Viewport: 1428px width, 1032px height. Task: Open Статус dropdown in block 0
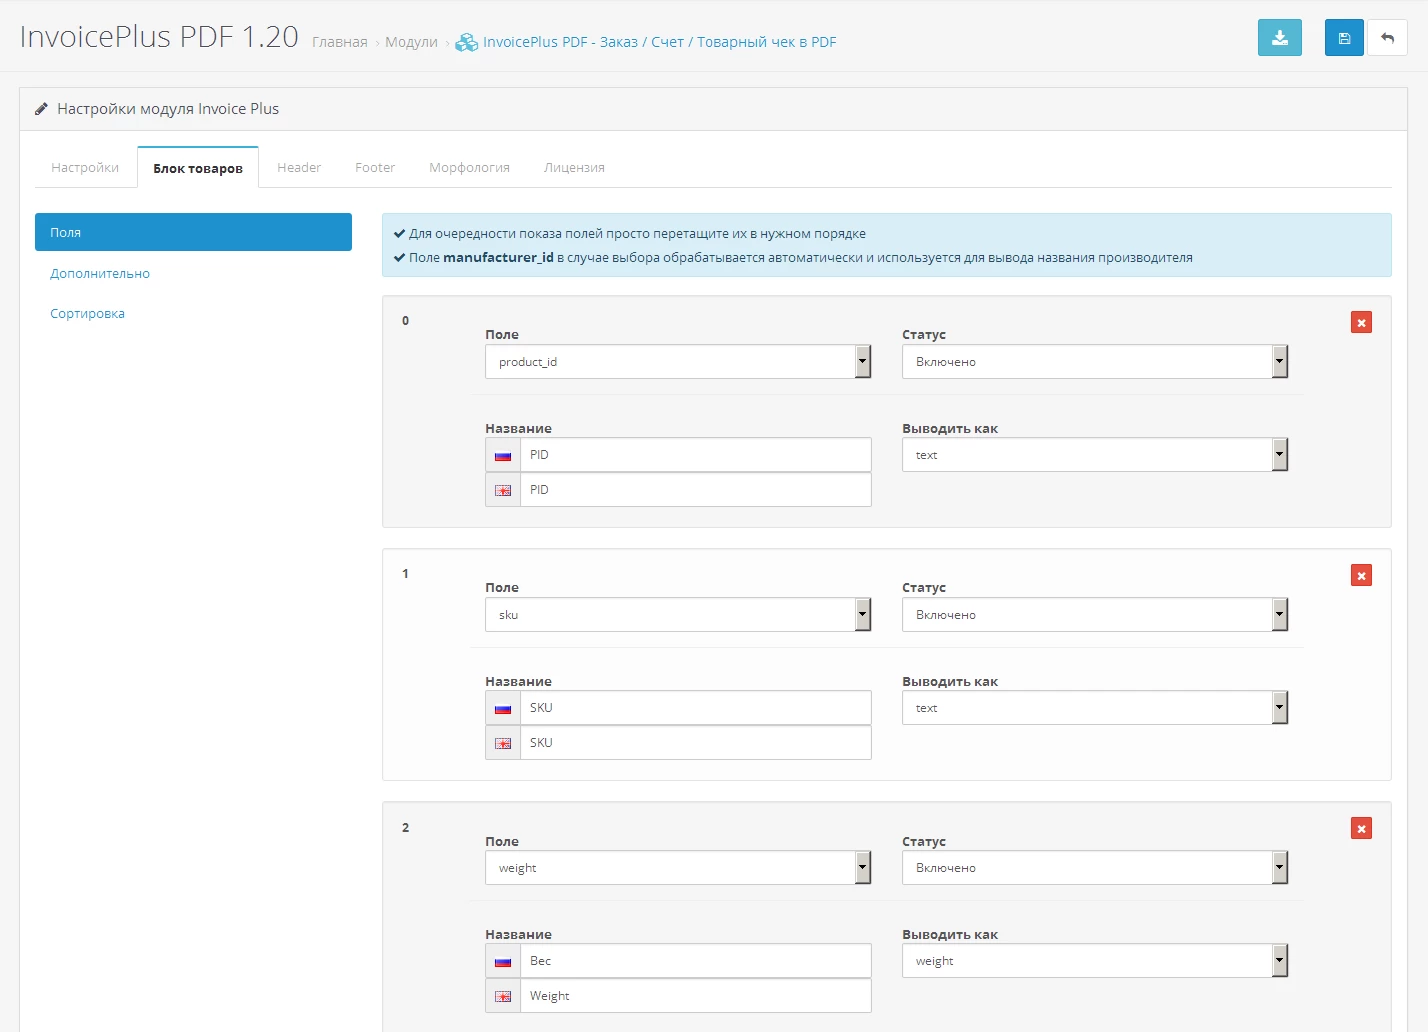(1095, 362)
